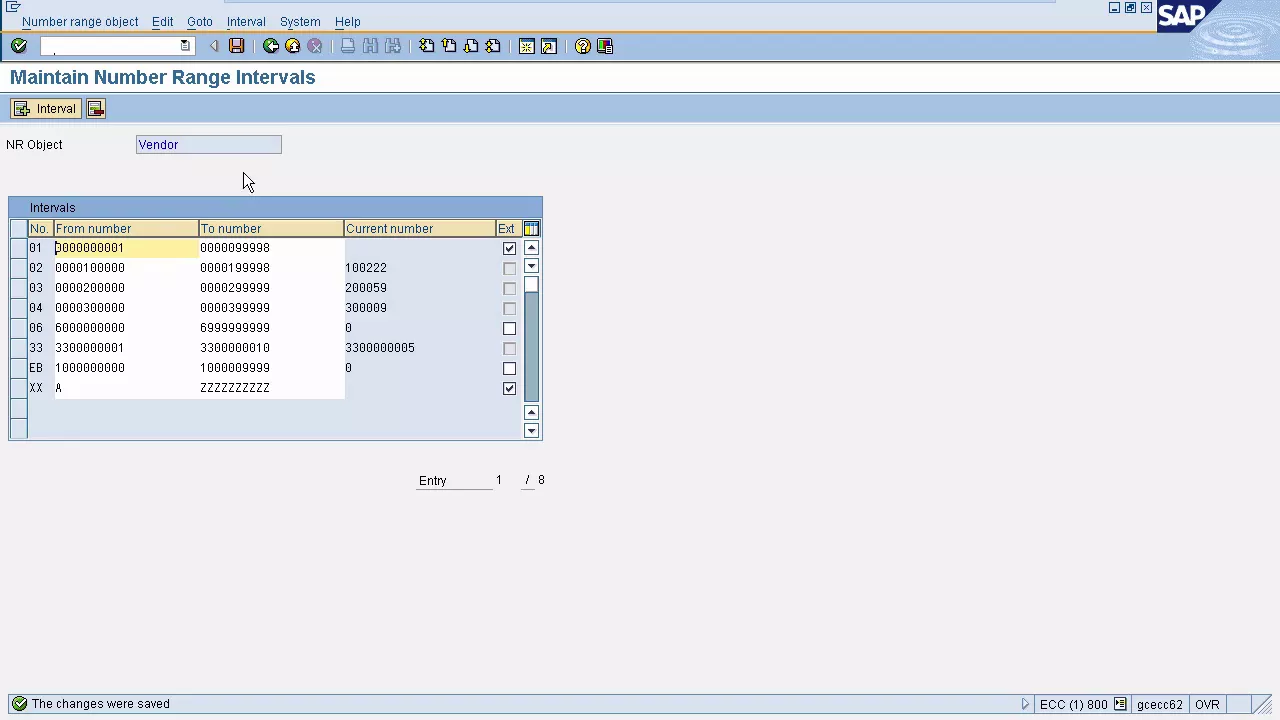The width and height of the screenshot is (1280, 720).
Task: Open the Help menu
Action: (348, 22)
